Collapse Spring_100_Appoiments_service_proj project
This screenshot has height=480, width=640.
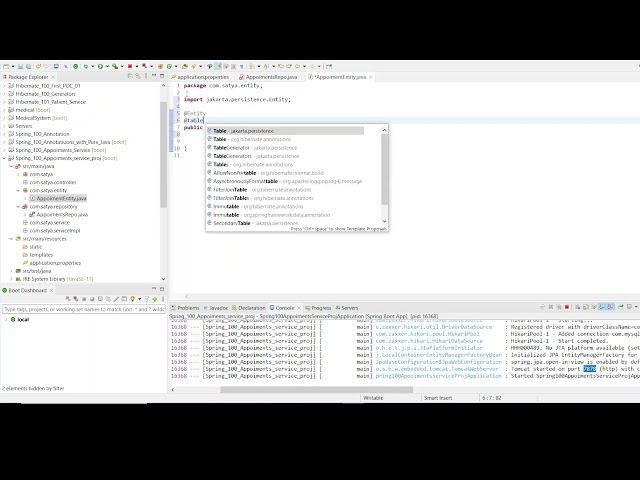[x=4, y=158]
